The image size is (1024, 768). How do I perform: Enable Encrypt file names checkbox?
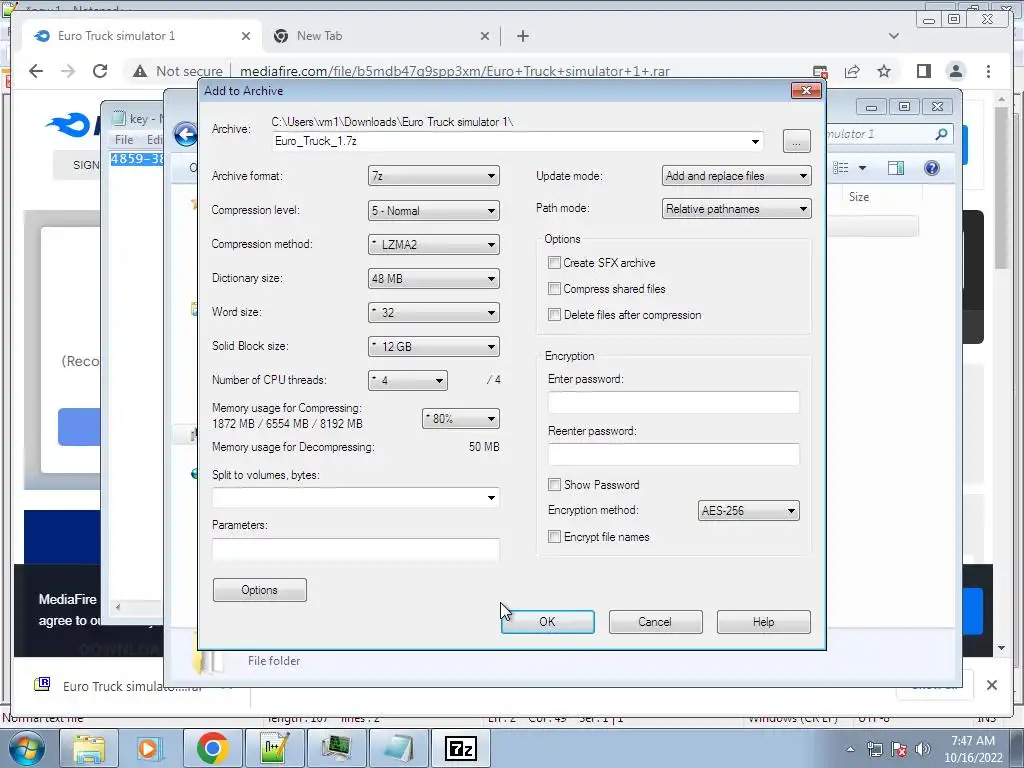click(x=554, y=537)
